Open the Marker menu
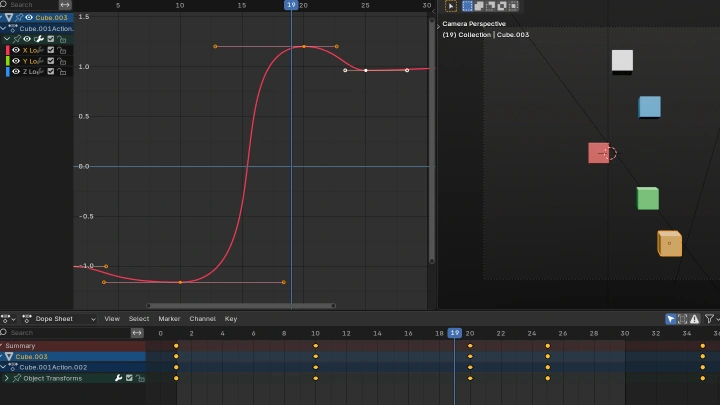 click(x=169, y=319)
